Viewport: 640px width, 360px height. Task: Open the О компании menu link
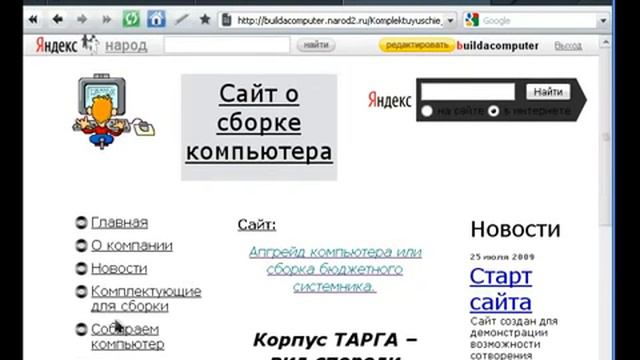[132, 246]
